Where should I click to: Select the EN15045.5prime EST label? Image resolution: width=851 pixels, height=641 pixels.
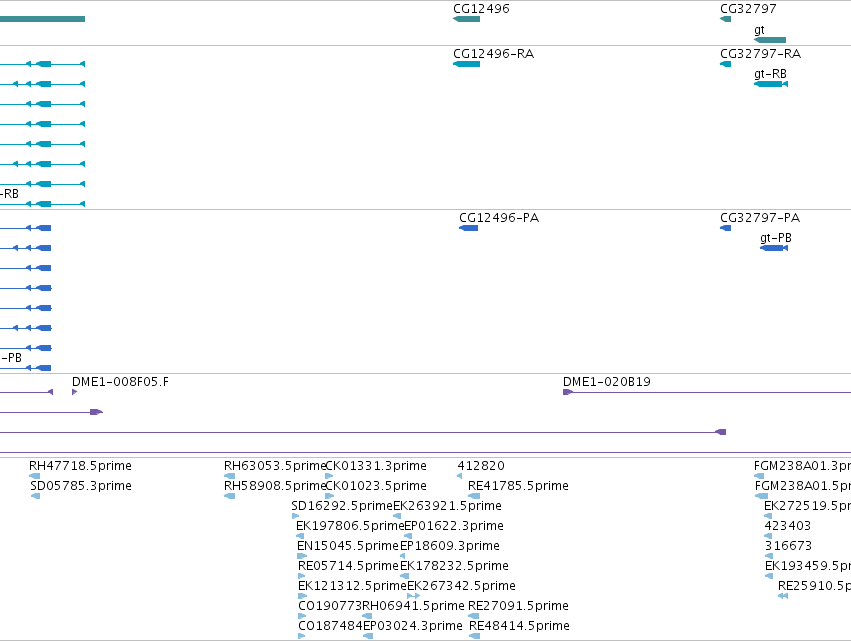[x=348, y=546]
